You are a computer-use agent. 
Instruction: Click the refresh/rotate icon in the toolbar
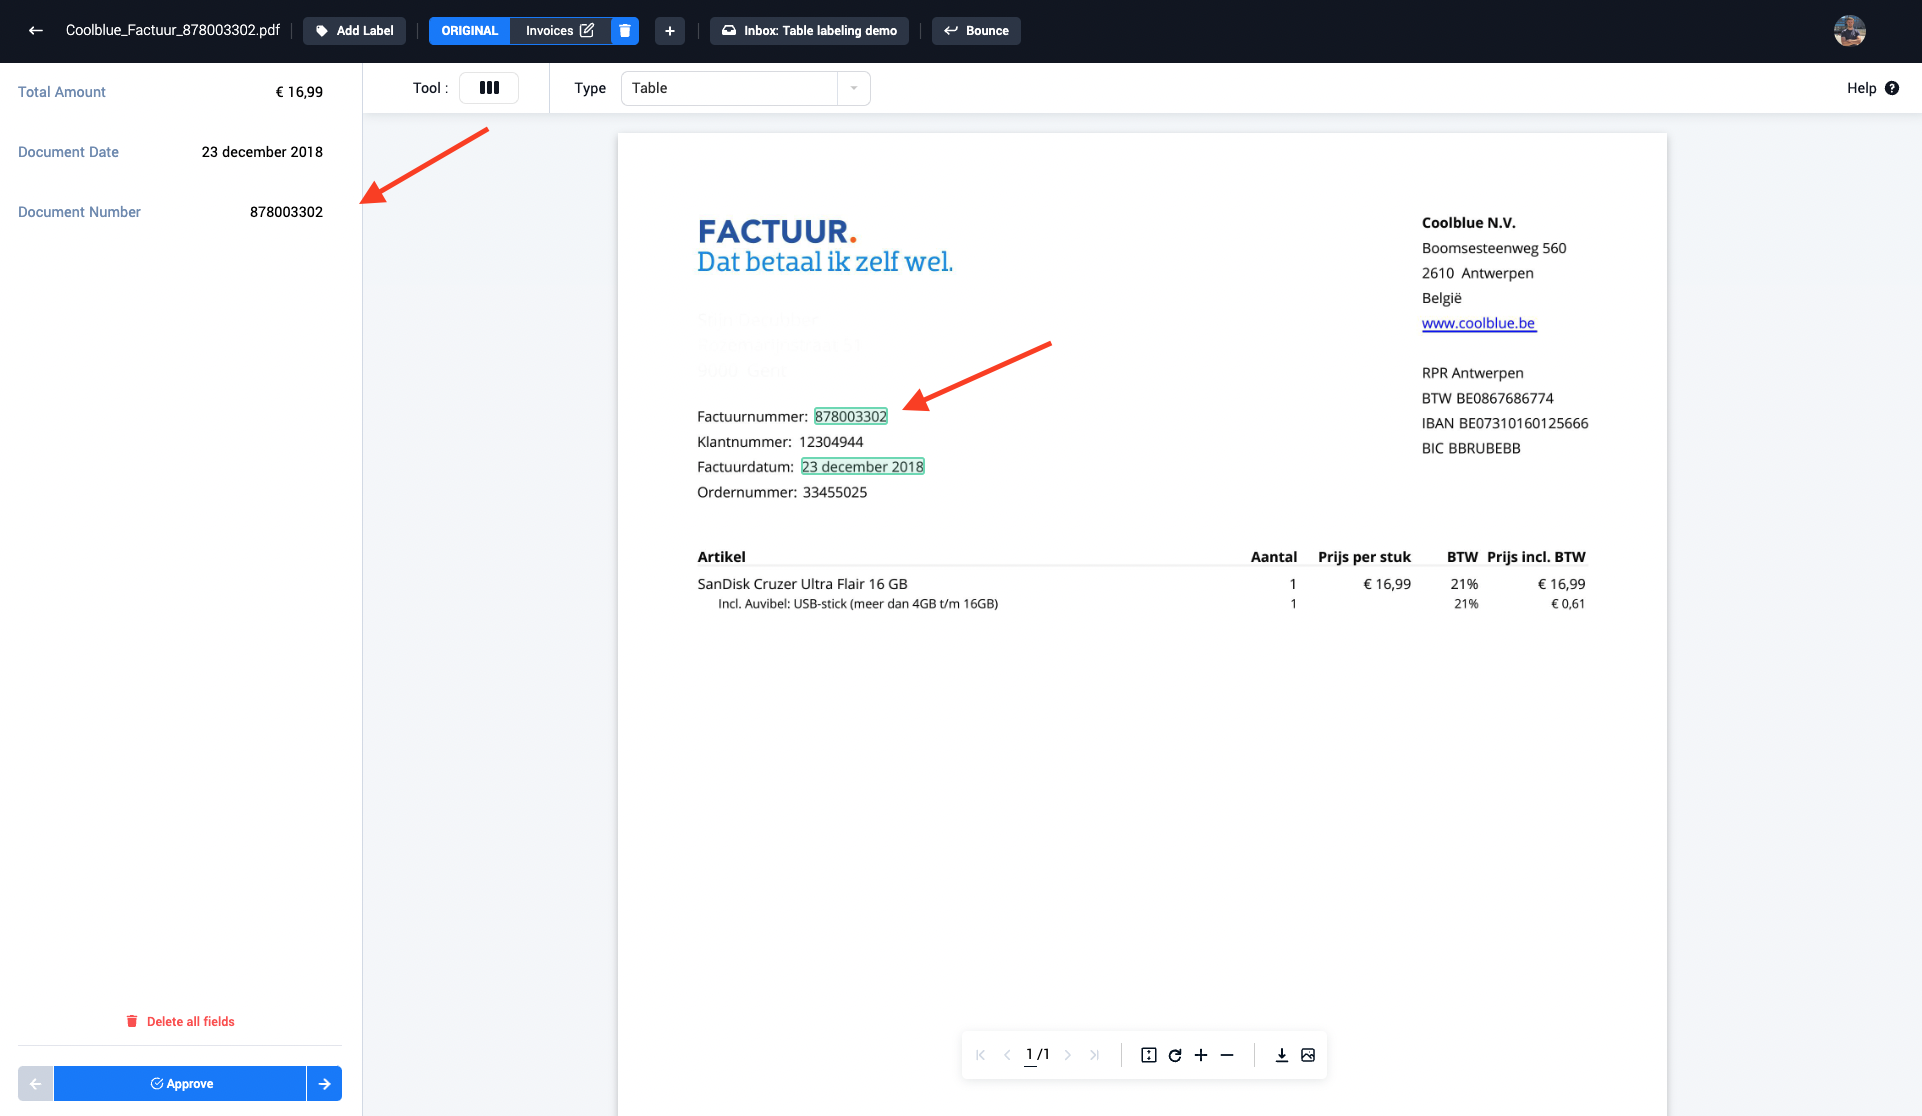point(1174,1055)
